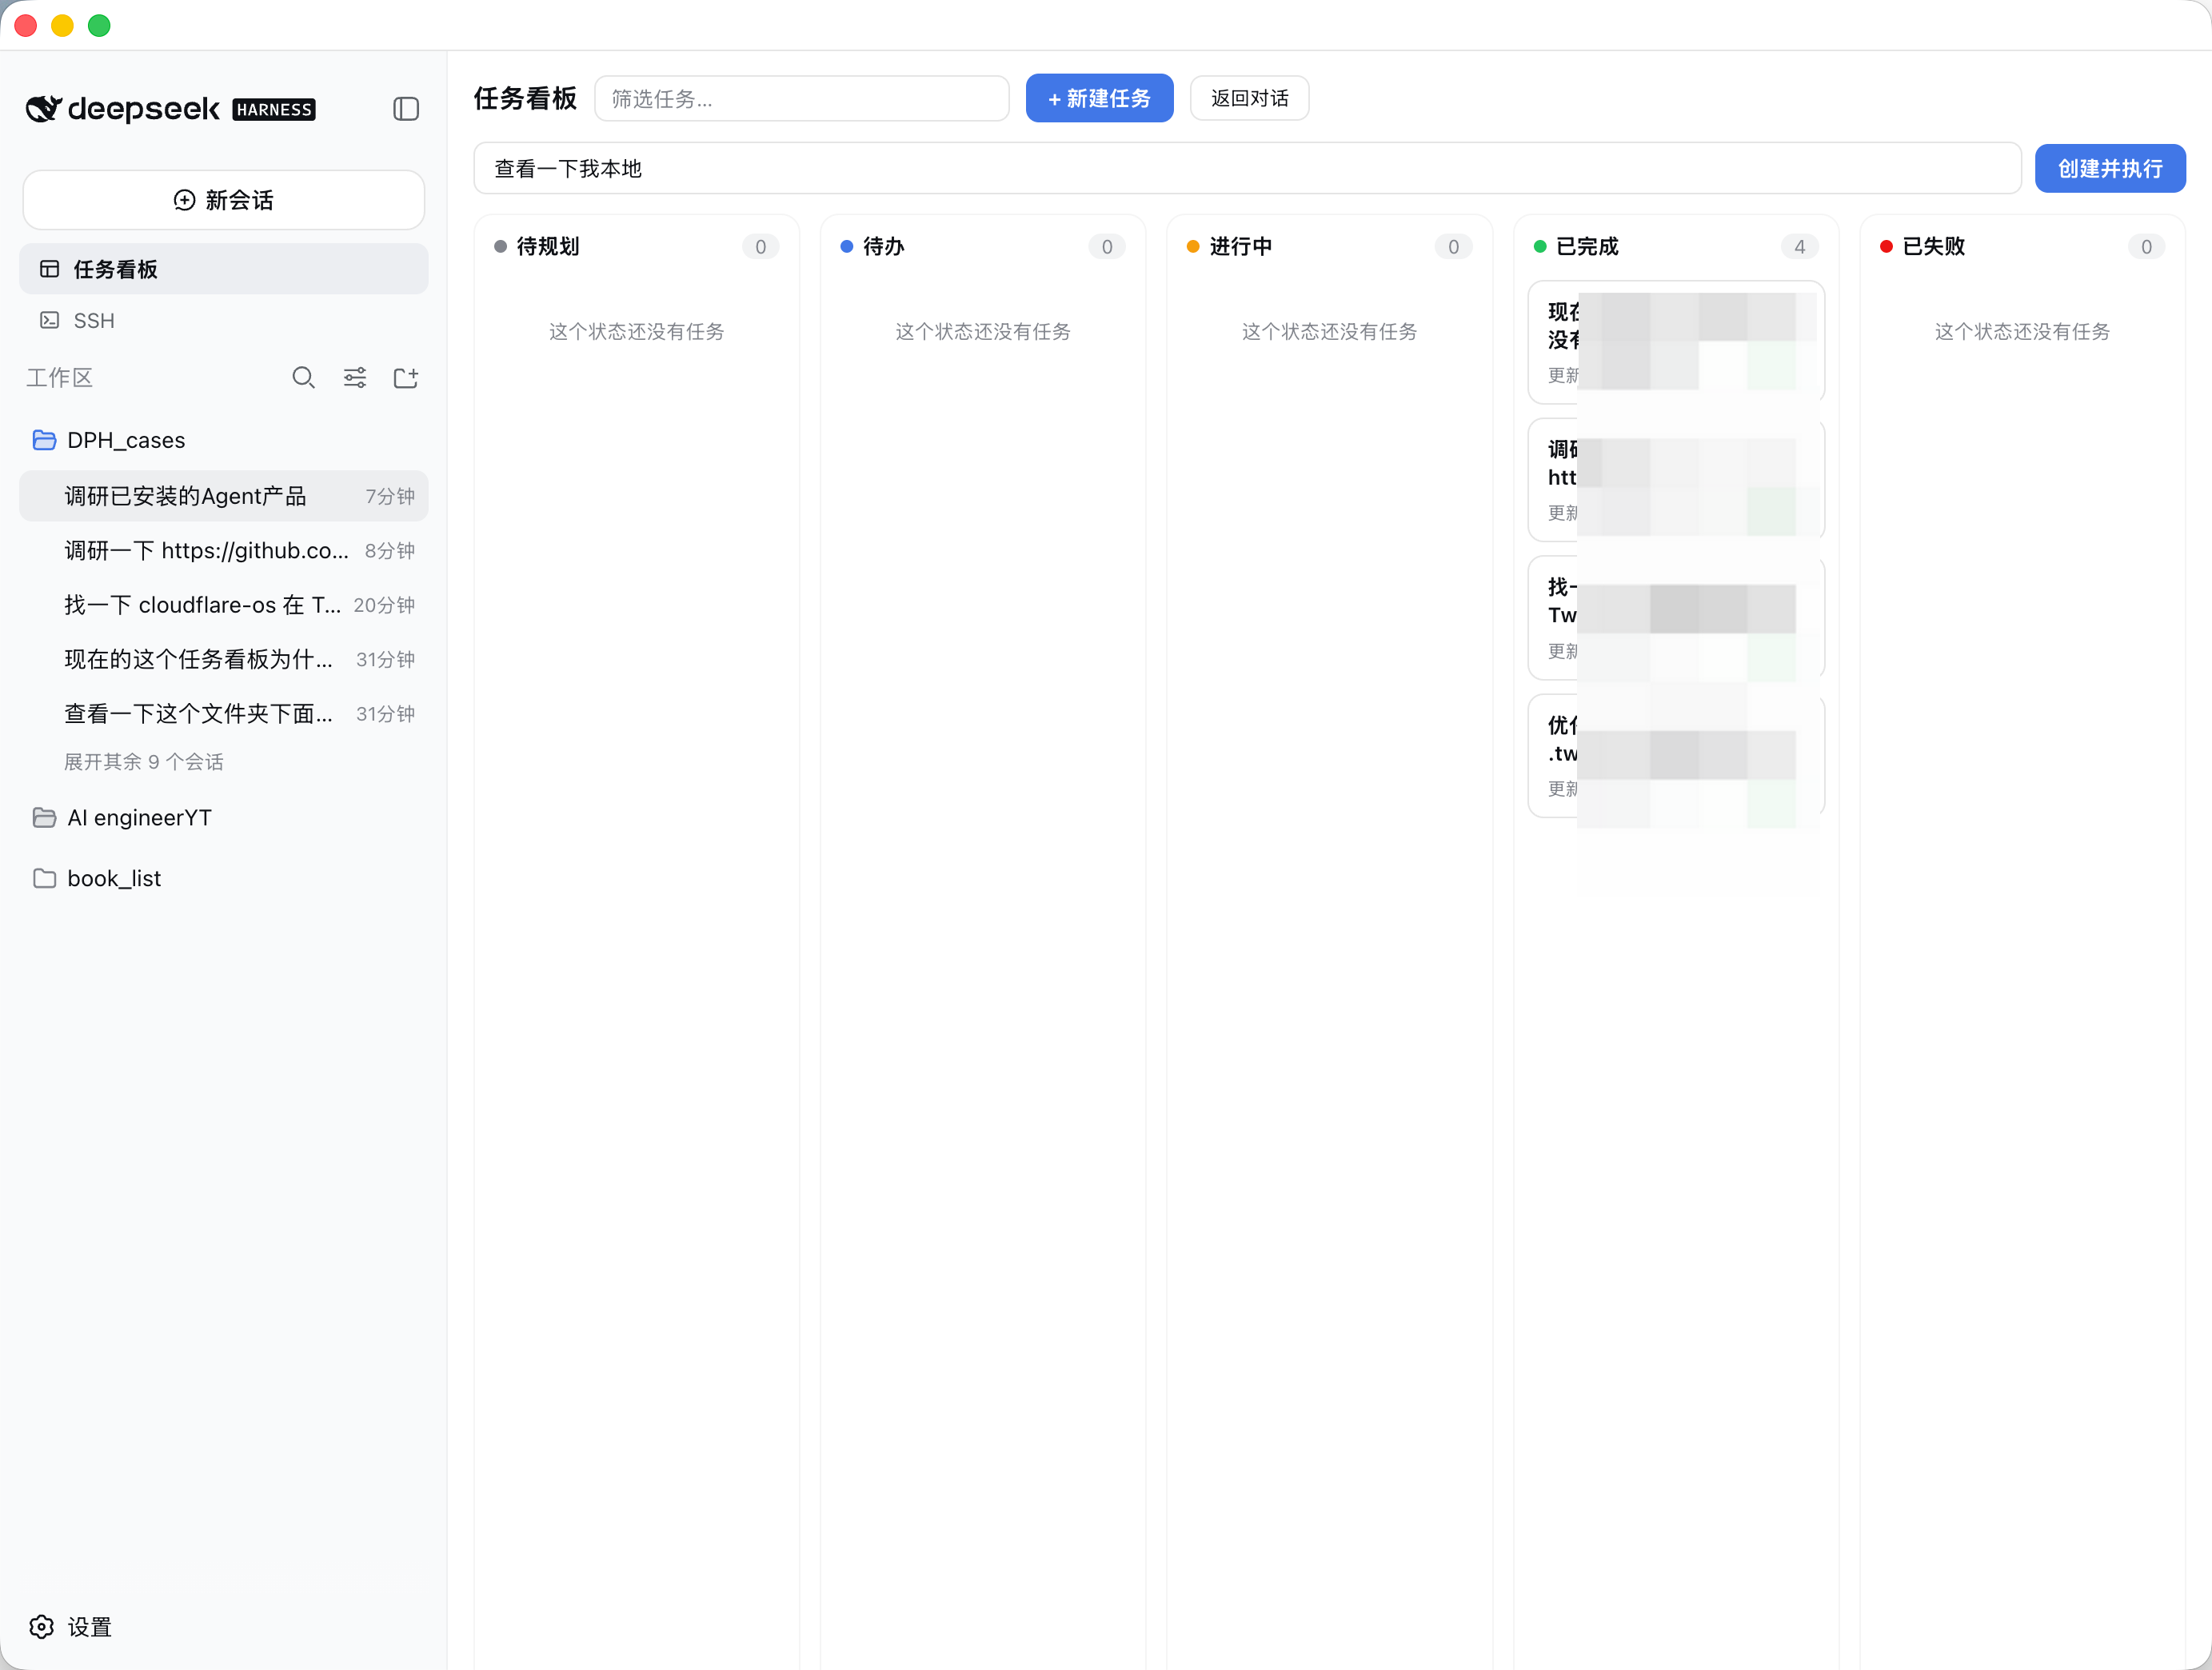Click the green fullscreen window button
This screenshot has width=2212, height=1670.
(x=99, y=25)
